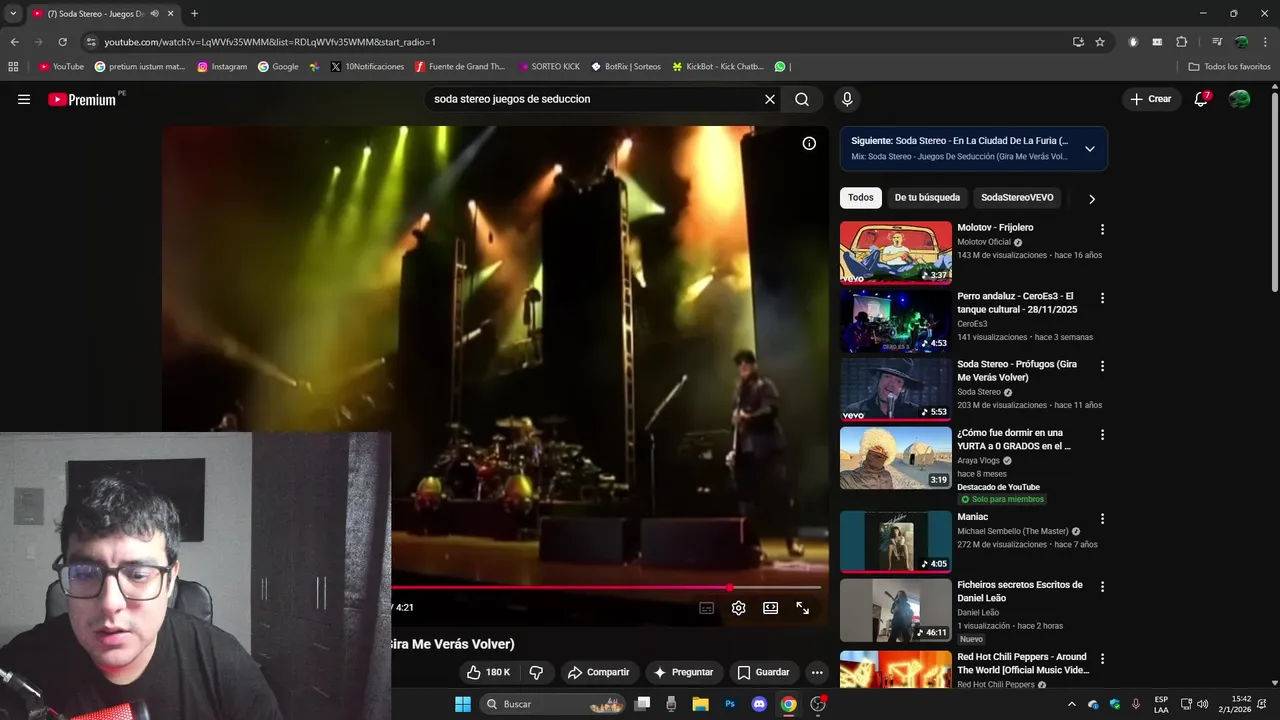Open Todos los favoritos folder

(1229, 67)
